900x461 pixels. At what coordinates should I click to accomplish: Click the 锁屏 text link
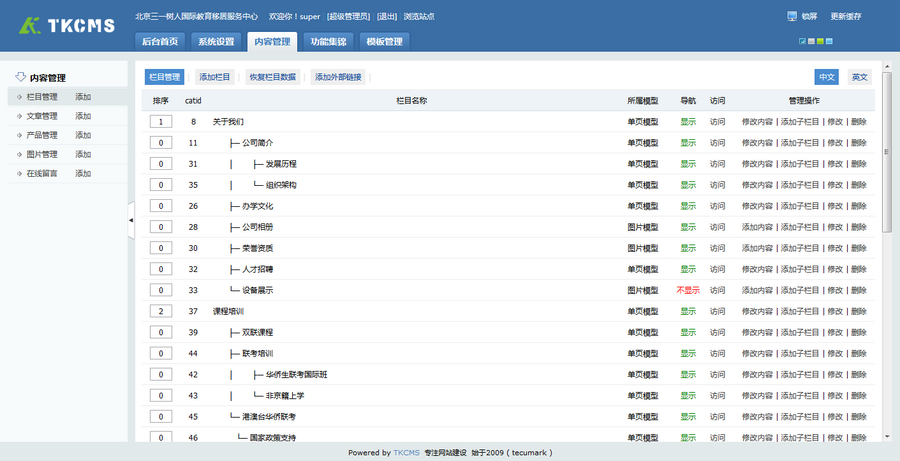[809, 17]
